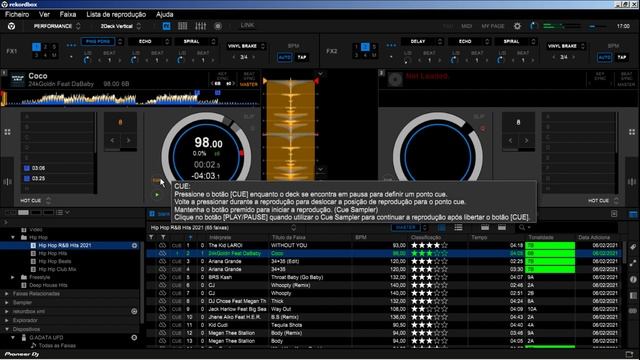This screenshot has height=360, width=640.
Task: Expand the Freestyle folder
Action: [x=13, y=277]
